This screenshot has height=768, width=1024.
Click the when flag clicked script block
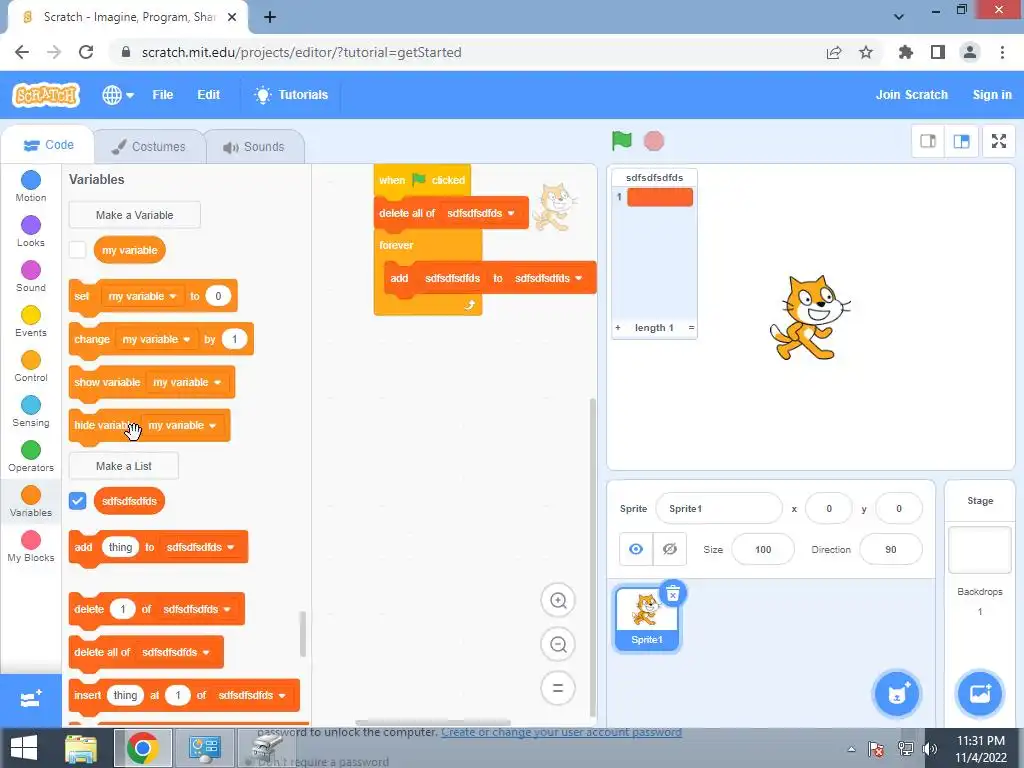pyautogui.click(x=422, y=180)
